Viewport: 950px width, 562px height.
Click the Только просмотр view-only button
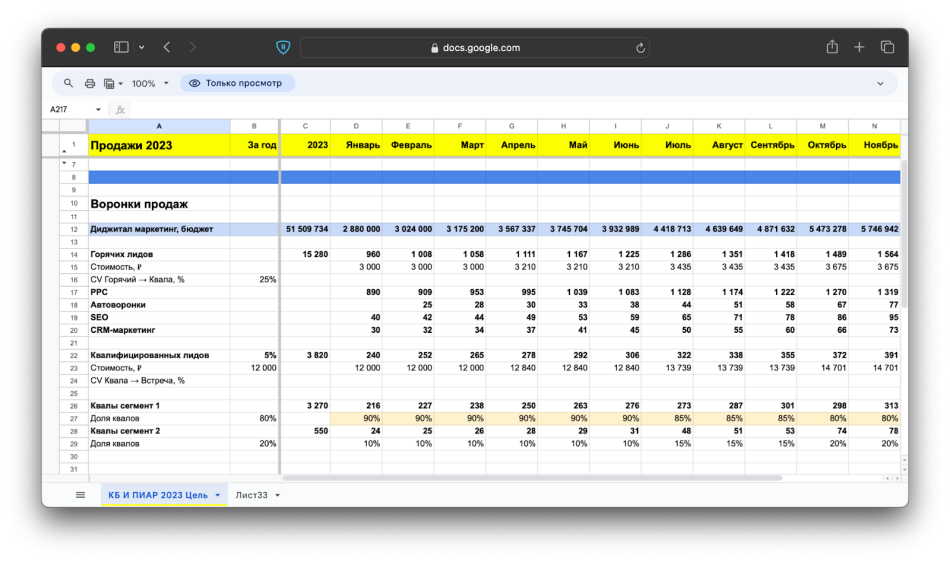(x=237, y=83)
